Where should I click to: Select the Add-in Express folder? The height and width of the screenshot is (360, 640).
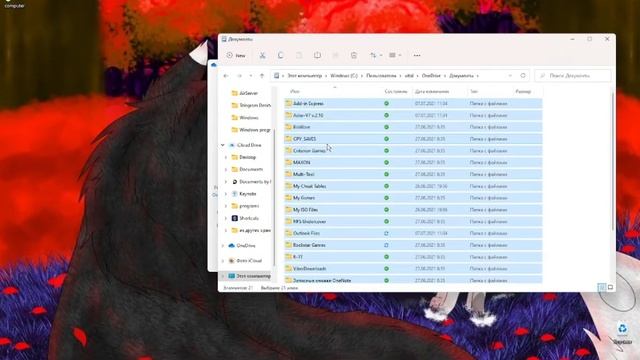click(x=413, y=103)
